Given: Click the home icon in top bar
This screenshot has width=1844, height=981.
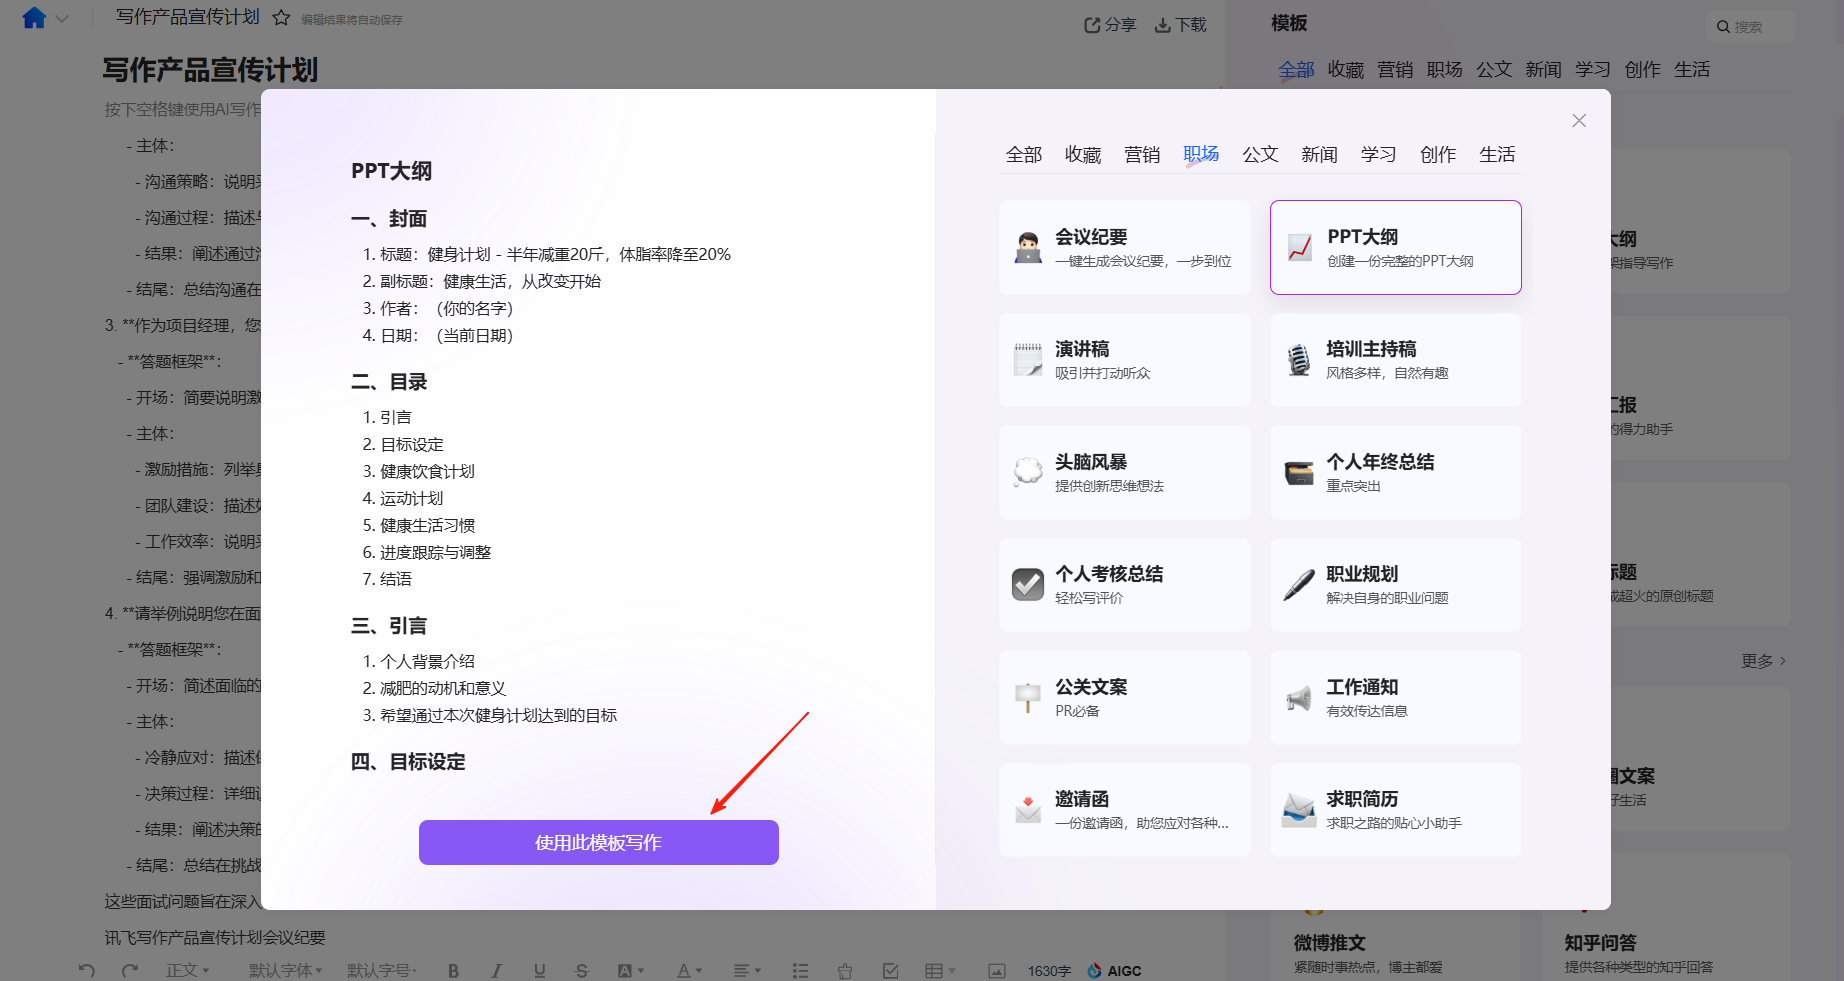Looking at the screenshot, I should (34, 18).
